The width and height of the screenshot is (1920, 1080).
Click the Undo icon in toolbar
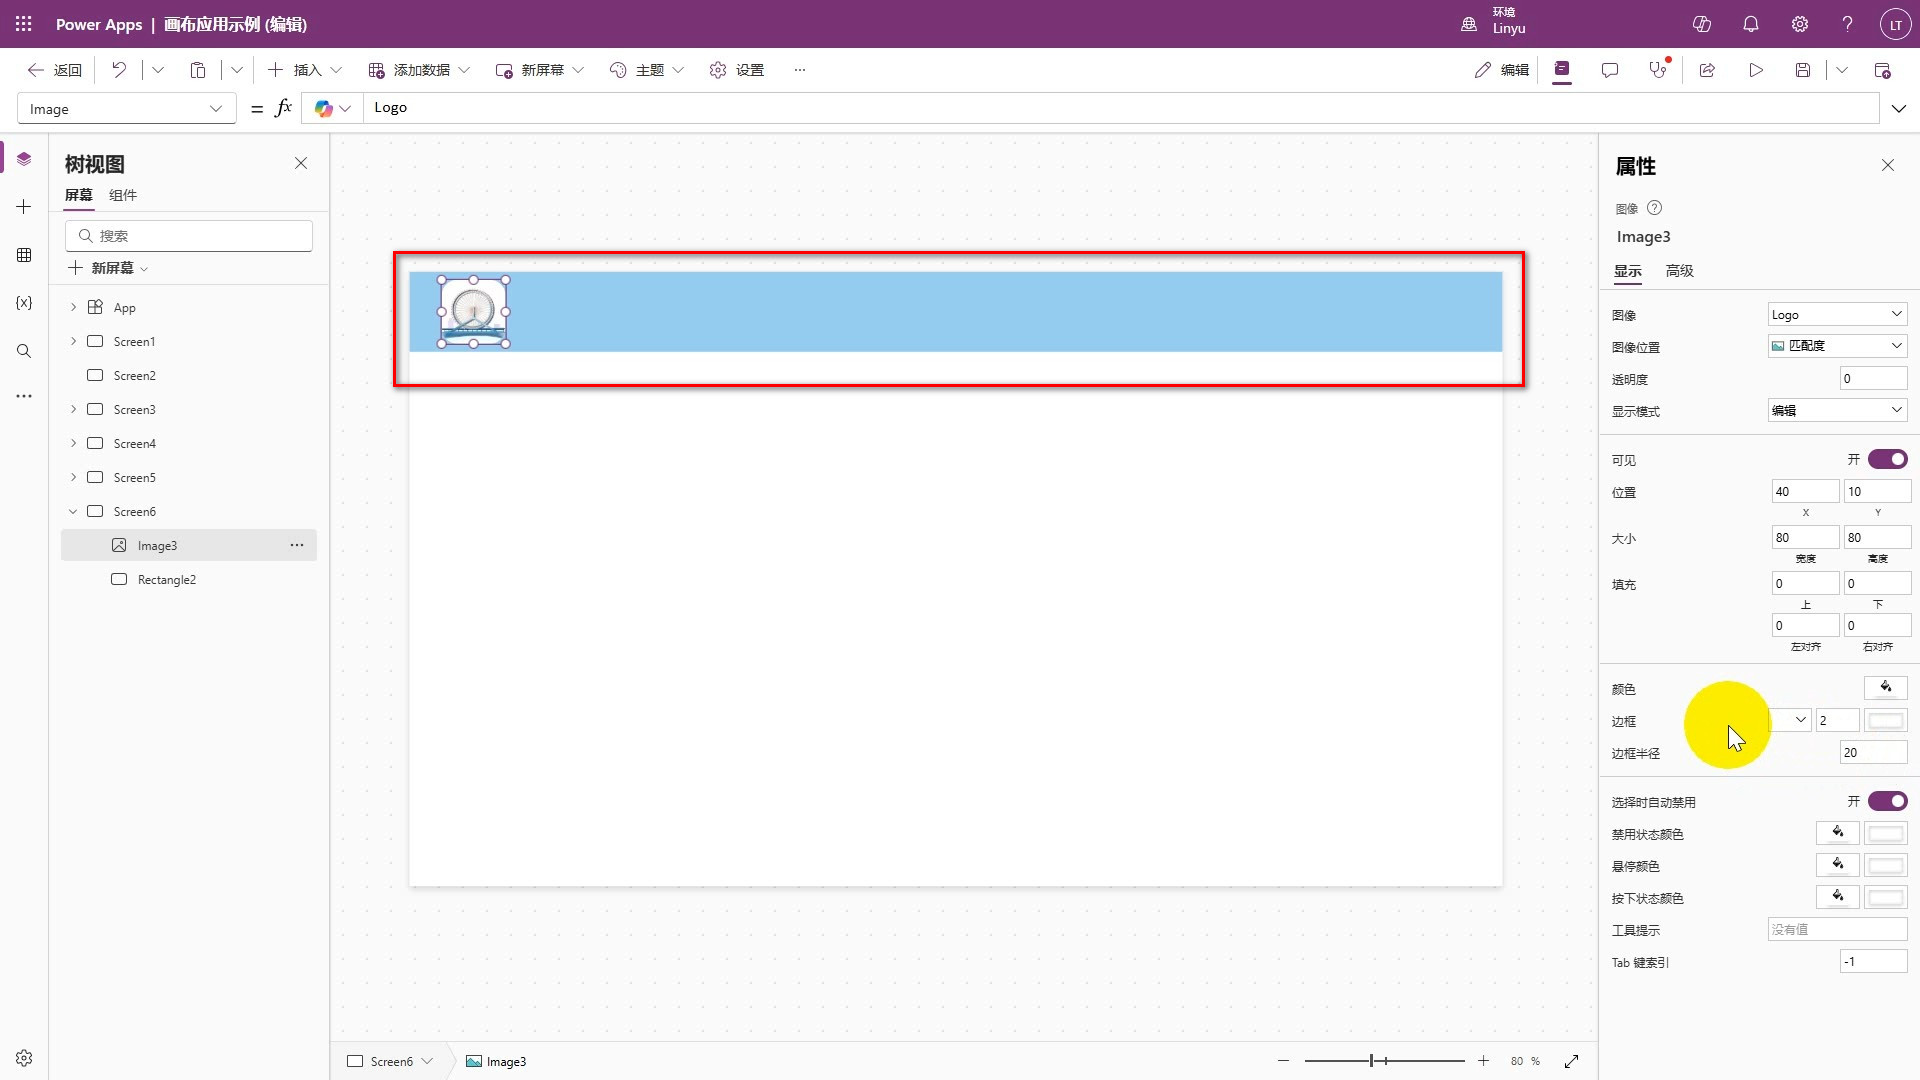[119, 70]
